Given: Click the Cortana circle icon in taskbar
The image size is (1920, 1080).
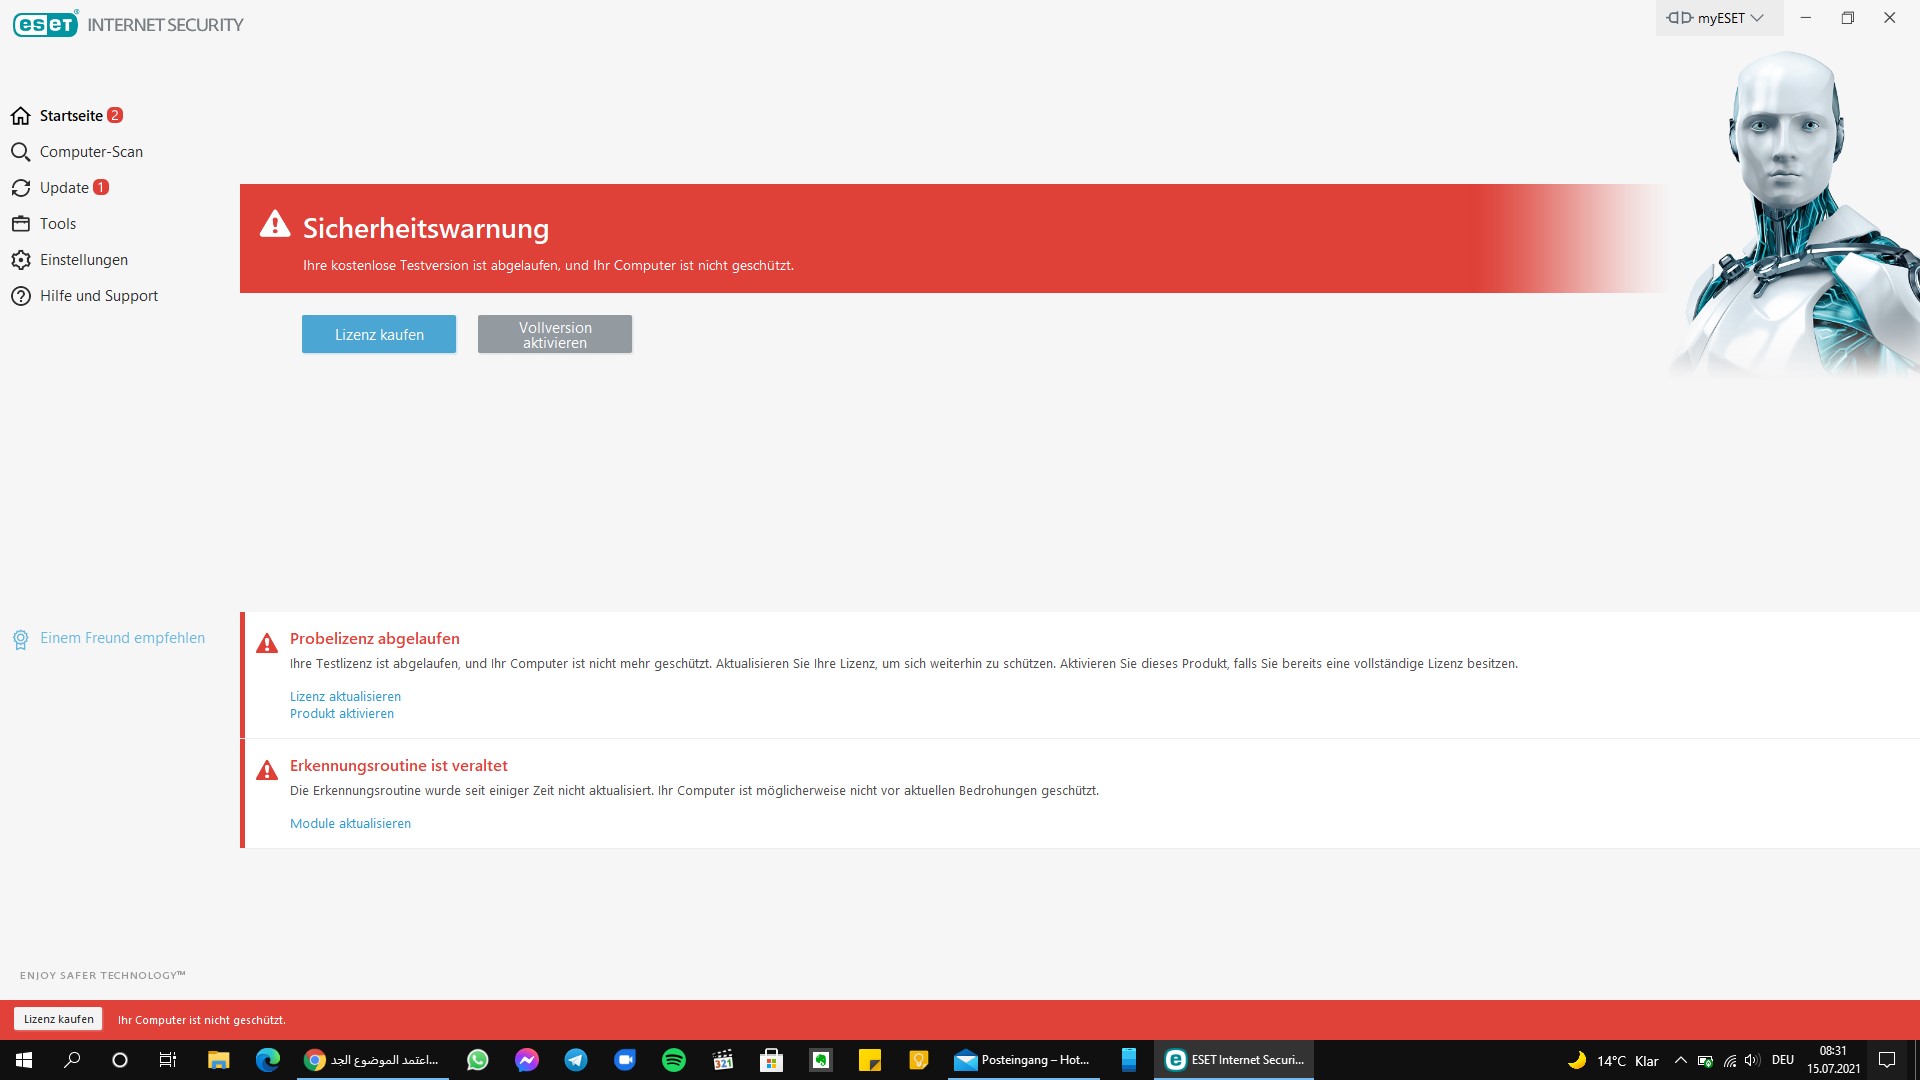Looking at the screenshot, I should pos(120,1060).
